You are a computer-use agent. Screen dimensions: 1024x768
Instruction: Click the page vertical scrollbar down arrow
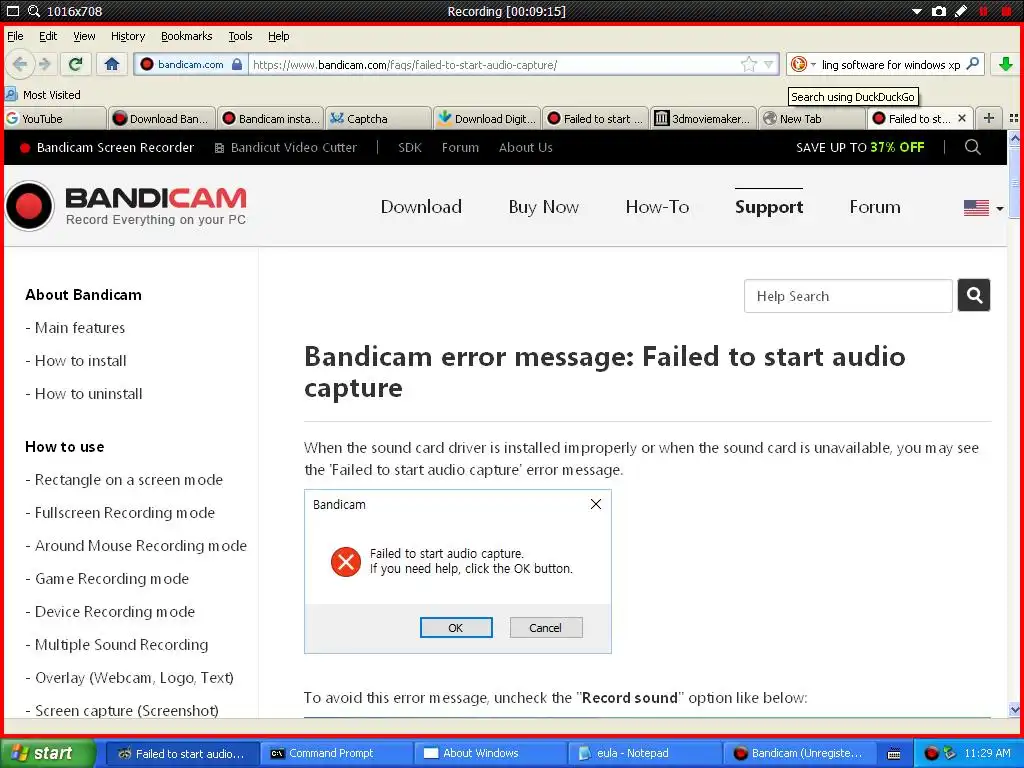(1014, 709)
